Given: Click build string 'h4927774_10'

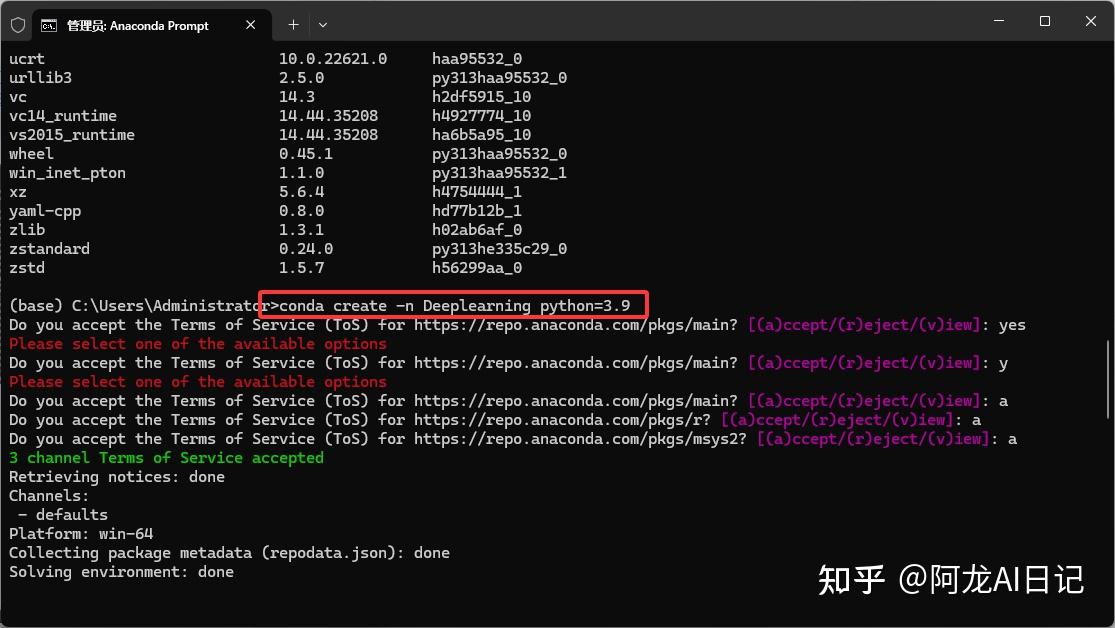Looking at the screenshot, I should (x=481, y=116).
